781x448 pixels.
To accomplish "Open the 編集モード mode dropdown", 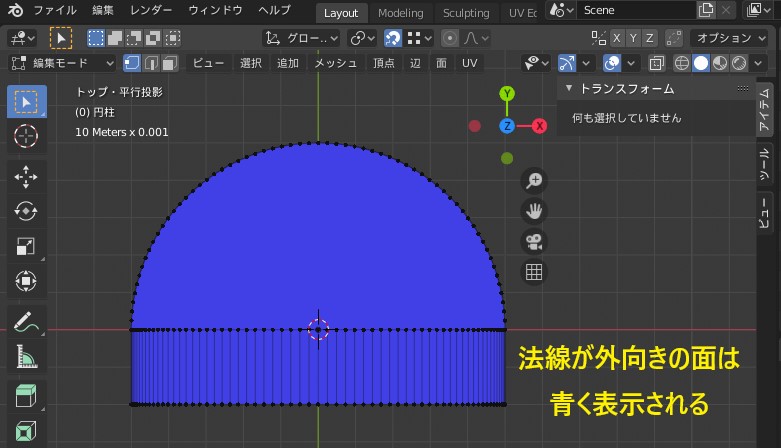I will 62,63.
